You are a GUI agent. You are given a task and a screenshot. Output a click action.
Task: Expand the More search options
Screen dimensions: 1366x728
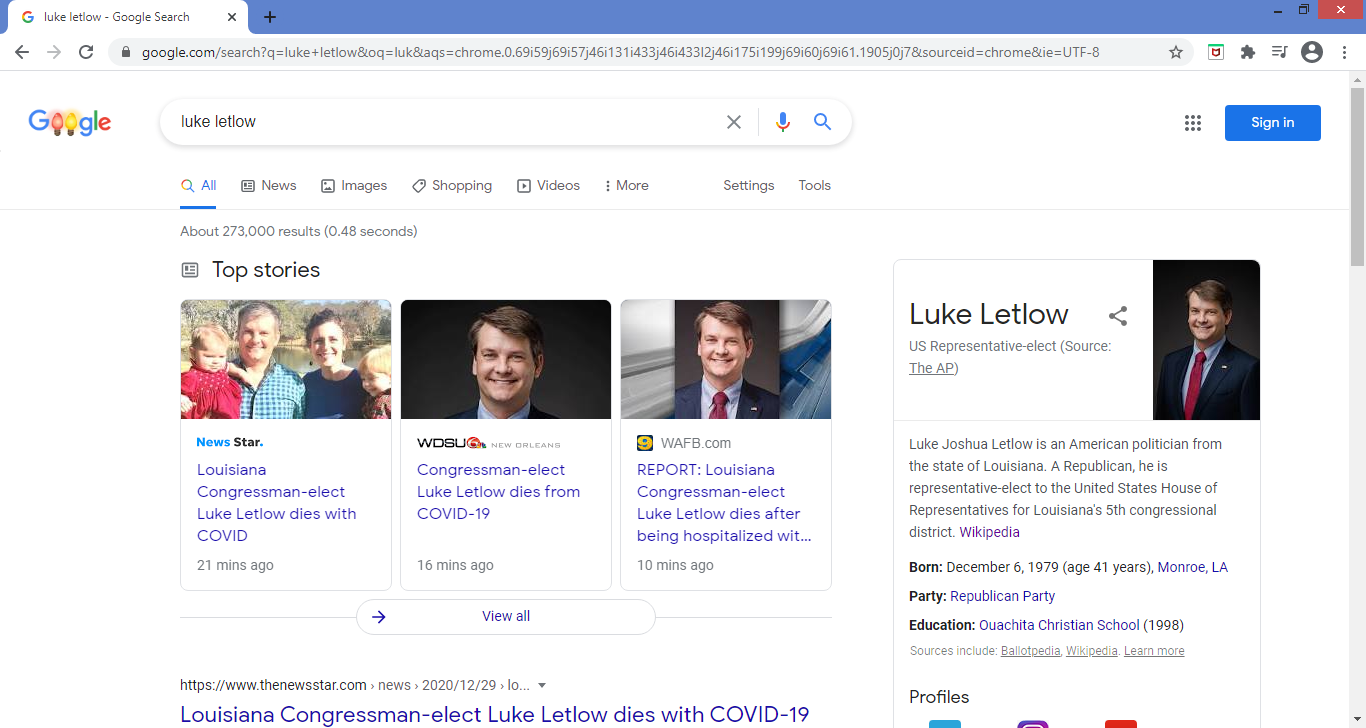(x=627, y=186)
